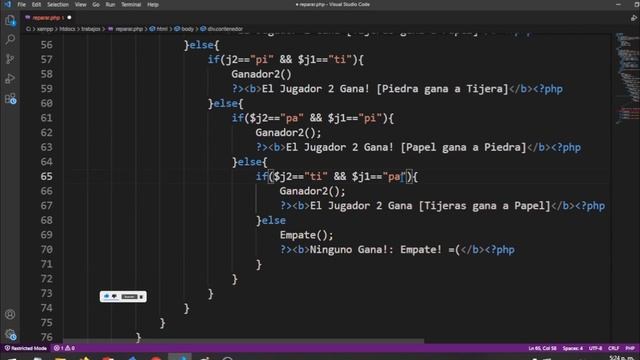Click the text 'Tijeras gana a Papel' on line 67
This screenshot has width=640, height=360.
coord(484,206)
